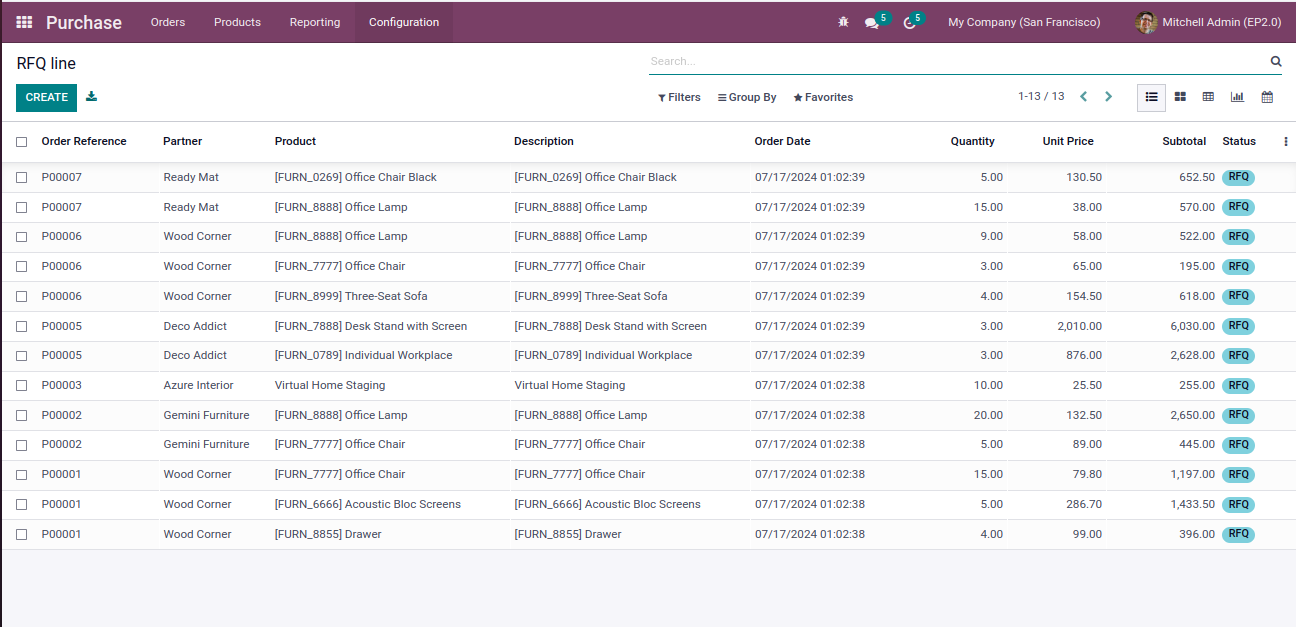Open the apps grid home menu

(x=24, y=22)
